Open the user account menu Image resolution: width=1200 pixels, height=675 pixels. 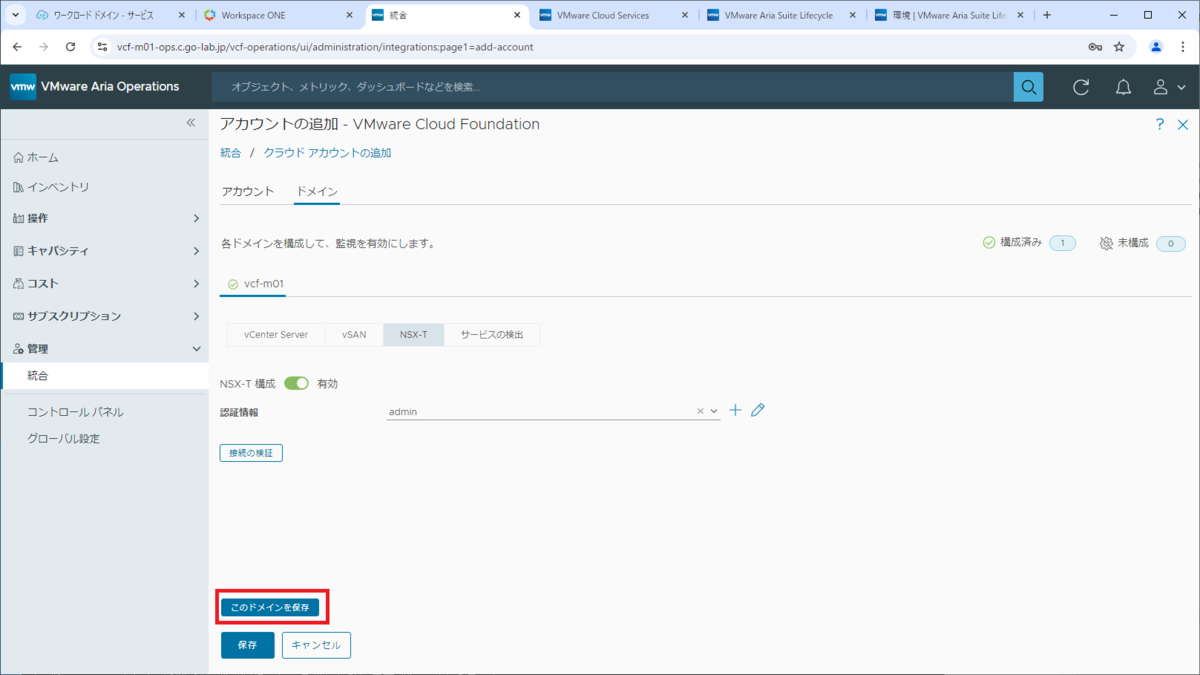point(1168,87)
